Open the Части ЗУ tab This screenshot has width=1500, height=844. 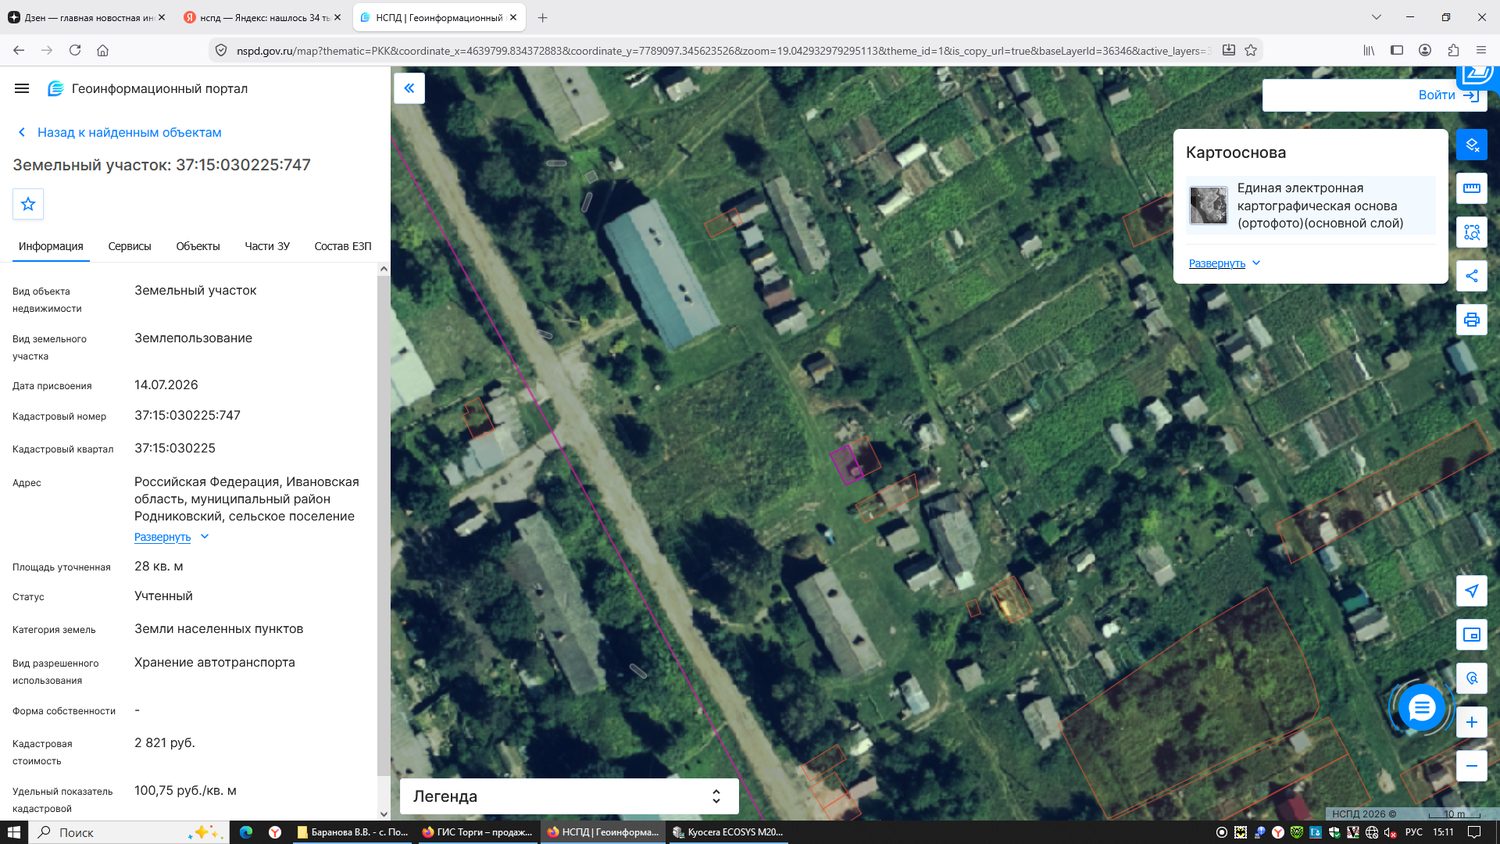pyautogui.click(x=267, y=246)
